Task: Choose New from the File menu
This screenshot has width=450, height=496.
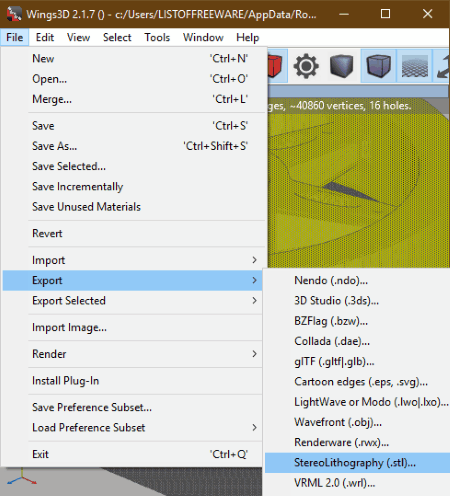Action: coord(134,59)
